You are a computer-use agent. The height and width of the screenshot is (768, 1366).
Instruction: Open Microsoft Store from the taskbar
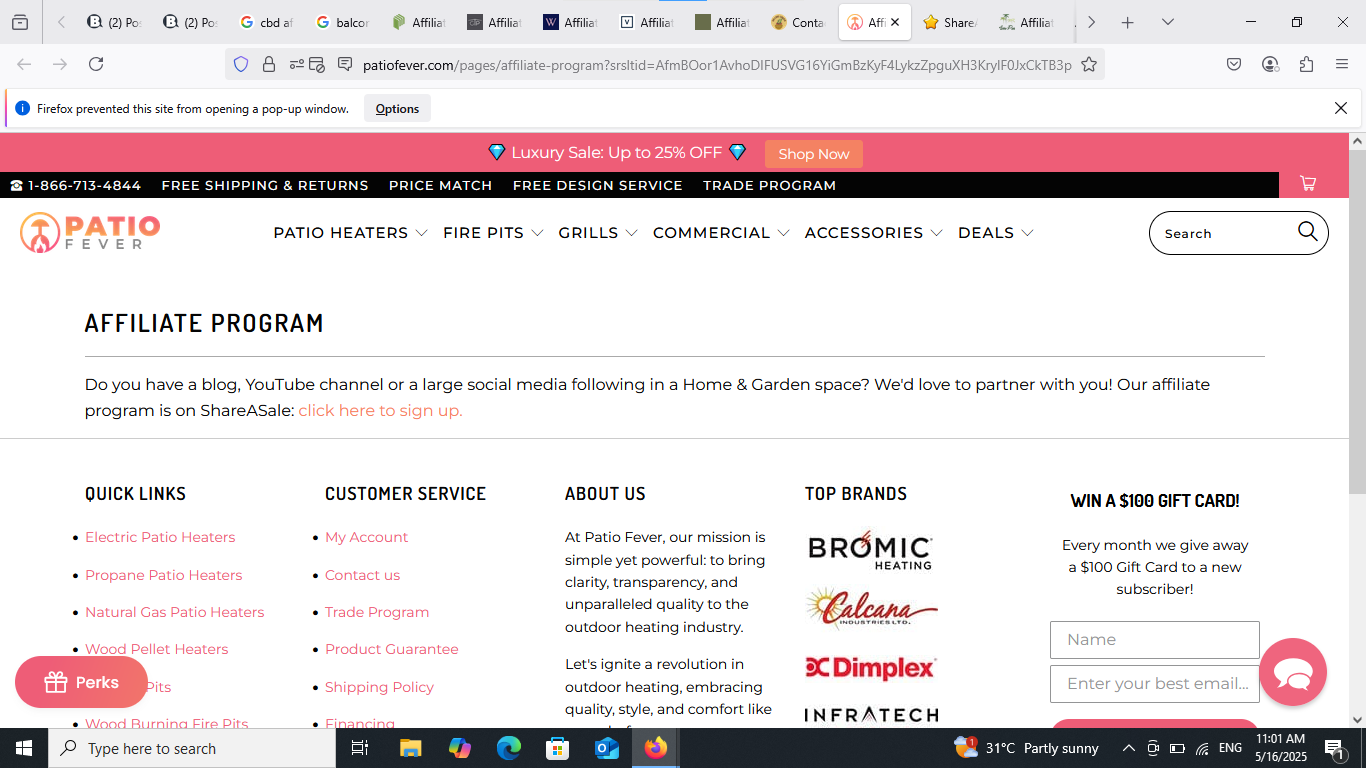[x=558, y=748]
